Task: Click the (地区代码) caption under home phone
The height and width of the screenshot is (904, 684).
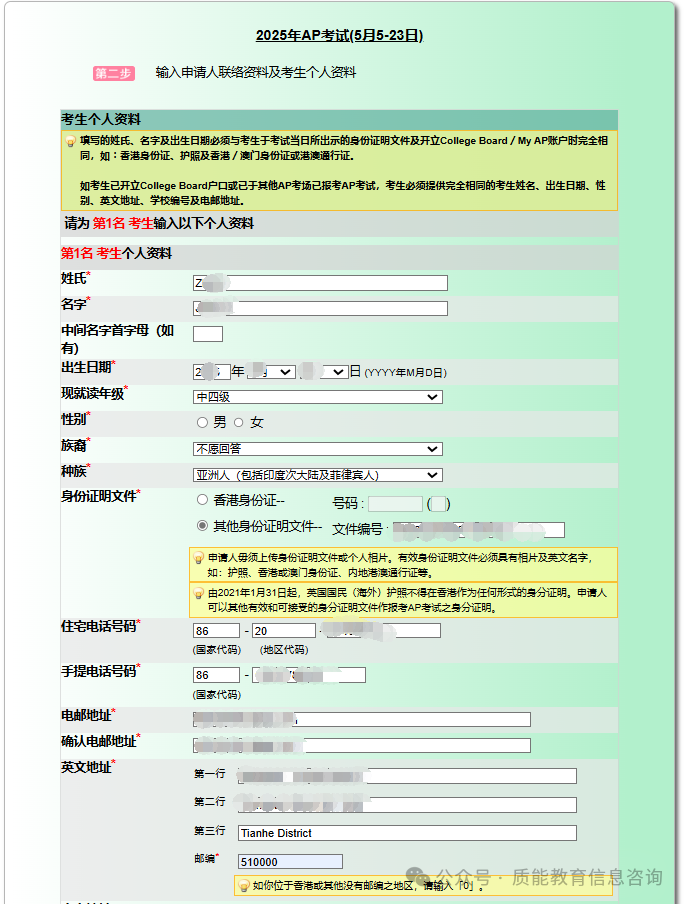Action: point(284,650)
